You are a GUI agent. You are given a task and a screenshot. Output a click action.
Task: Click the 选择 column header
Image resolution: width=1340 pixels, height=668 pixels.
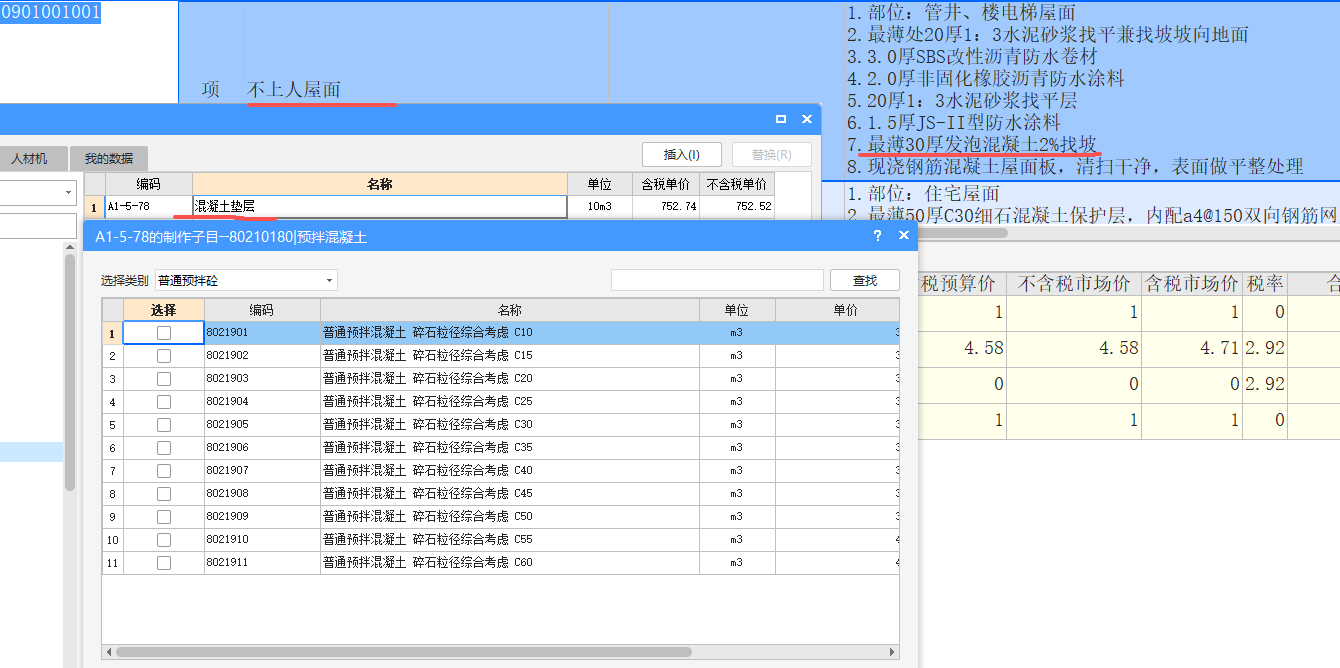click(x=164, y=310)
